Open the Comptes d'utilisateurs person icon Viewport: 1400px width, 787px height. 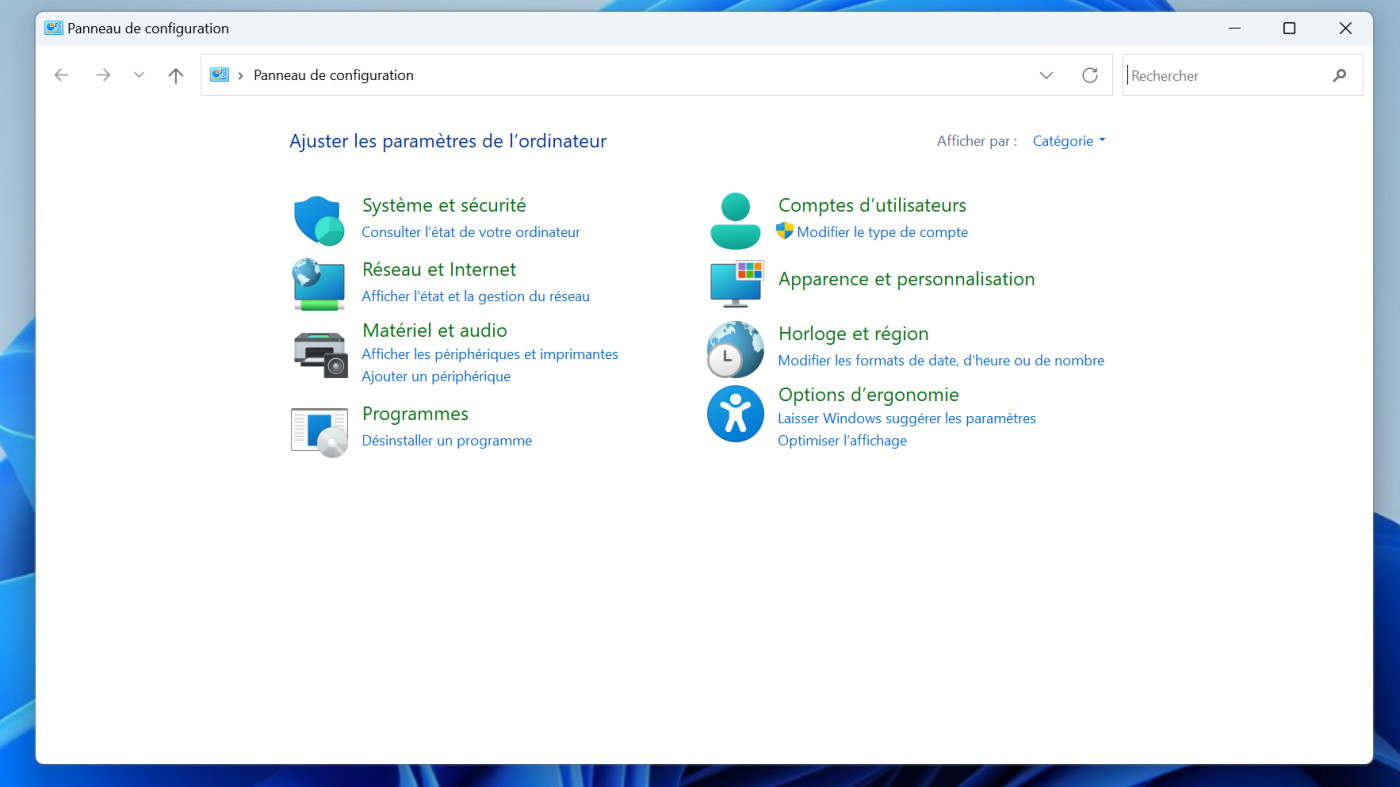click(x=735, y=220)
